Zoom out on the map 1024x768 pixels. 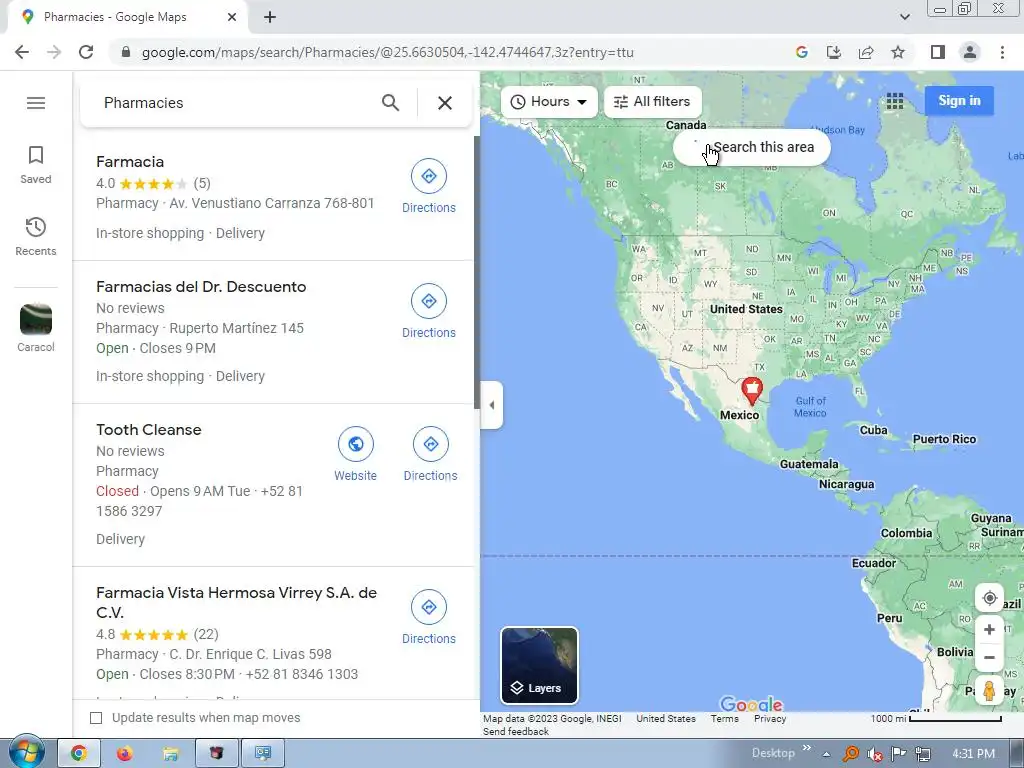[x=989, y=658]
